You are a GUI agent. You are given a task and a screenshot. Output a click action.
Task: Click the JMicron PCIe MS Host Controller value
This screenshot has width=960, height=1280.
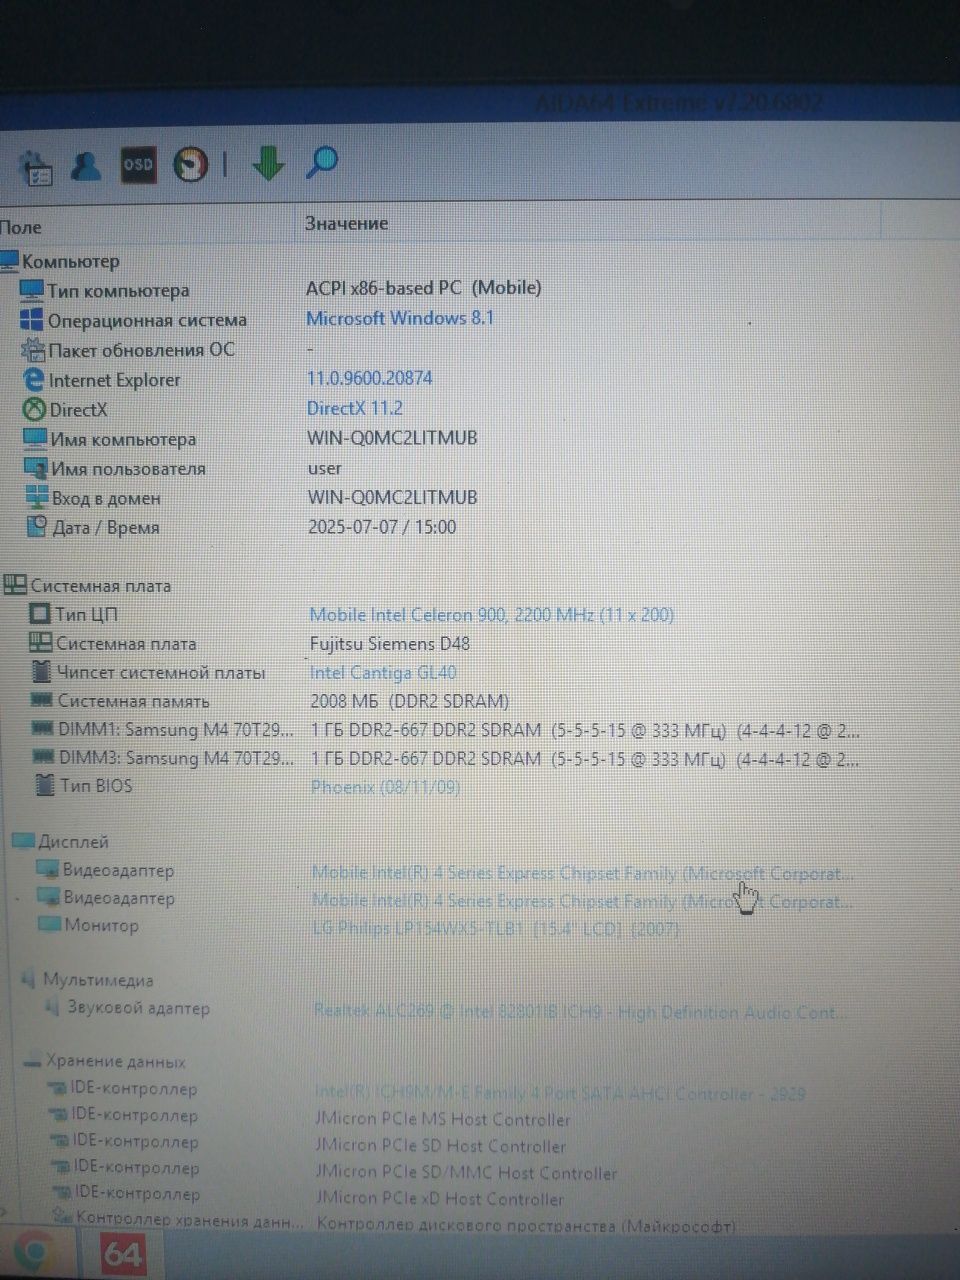[443, 1120]
